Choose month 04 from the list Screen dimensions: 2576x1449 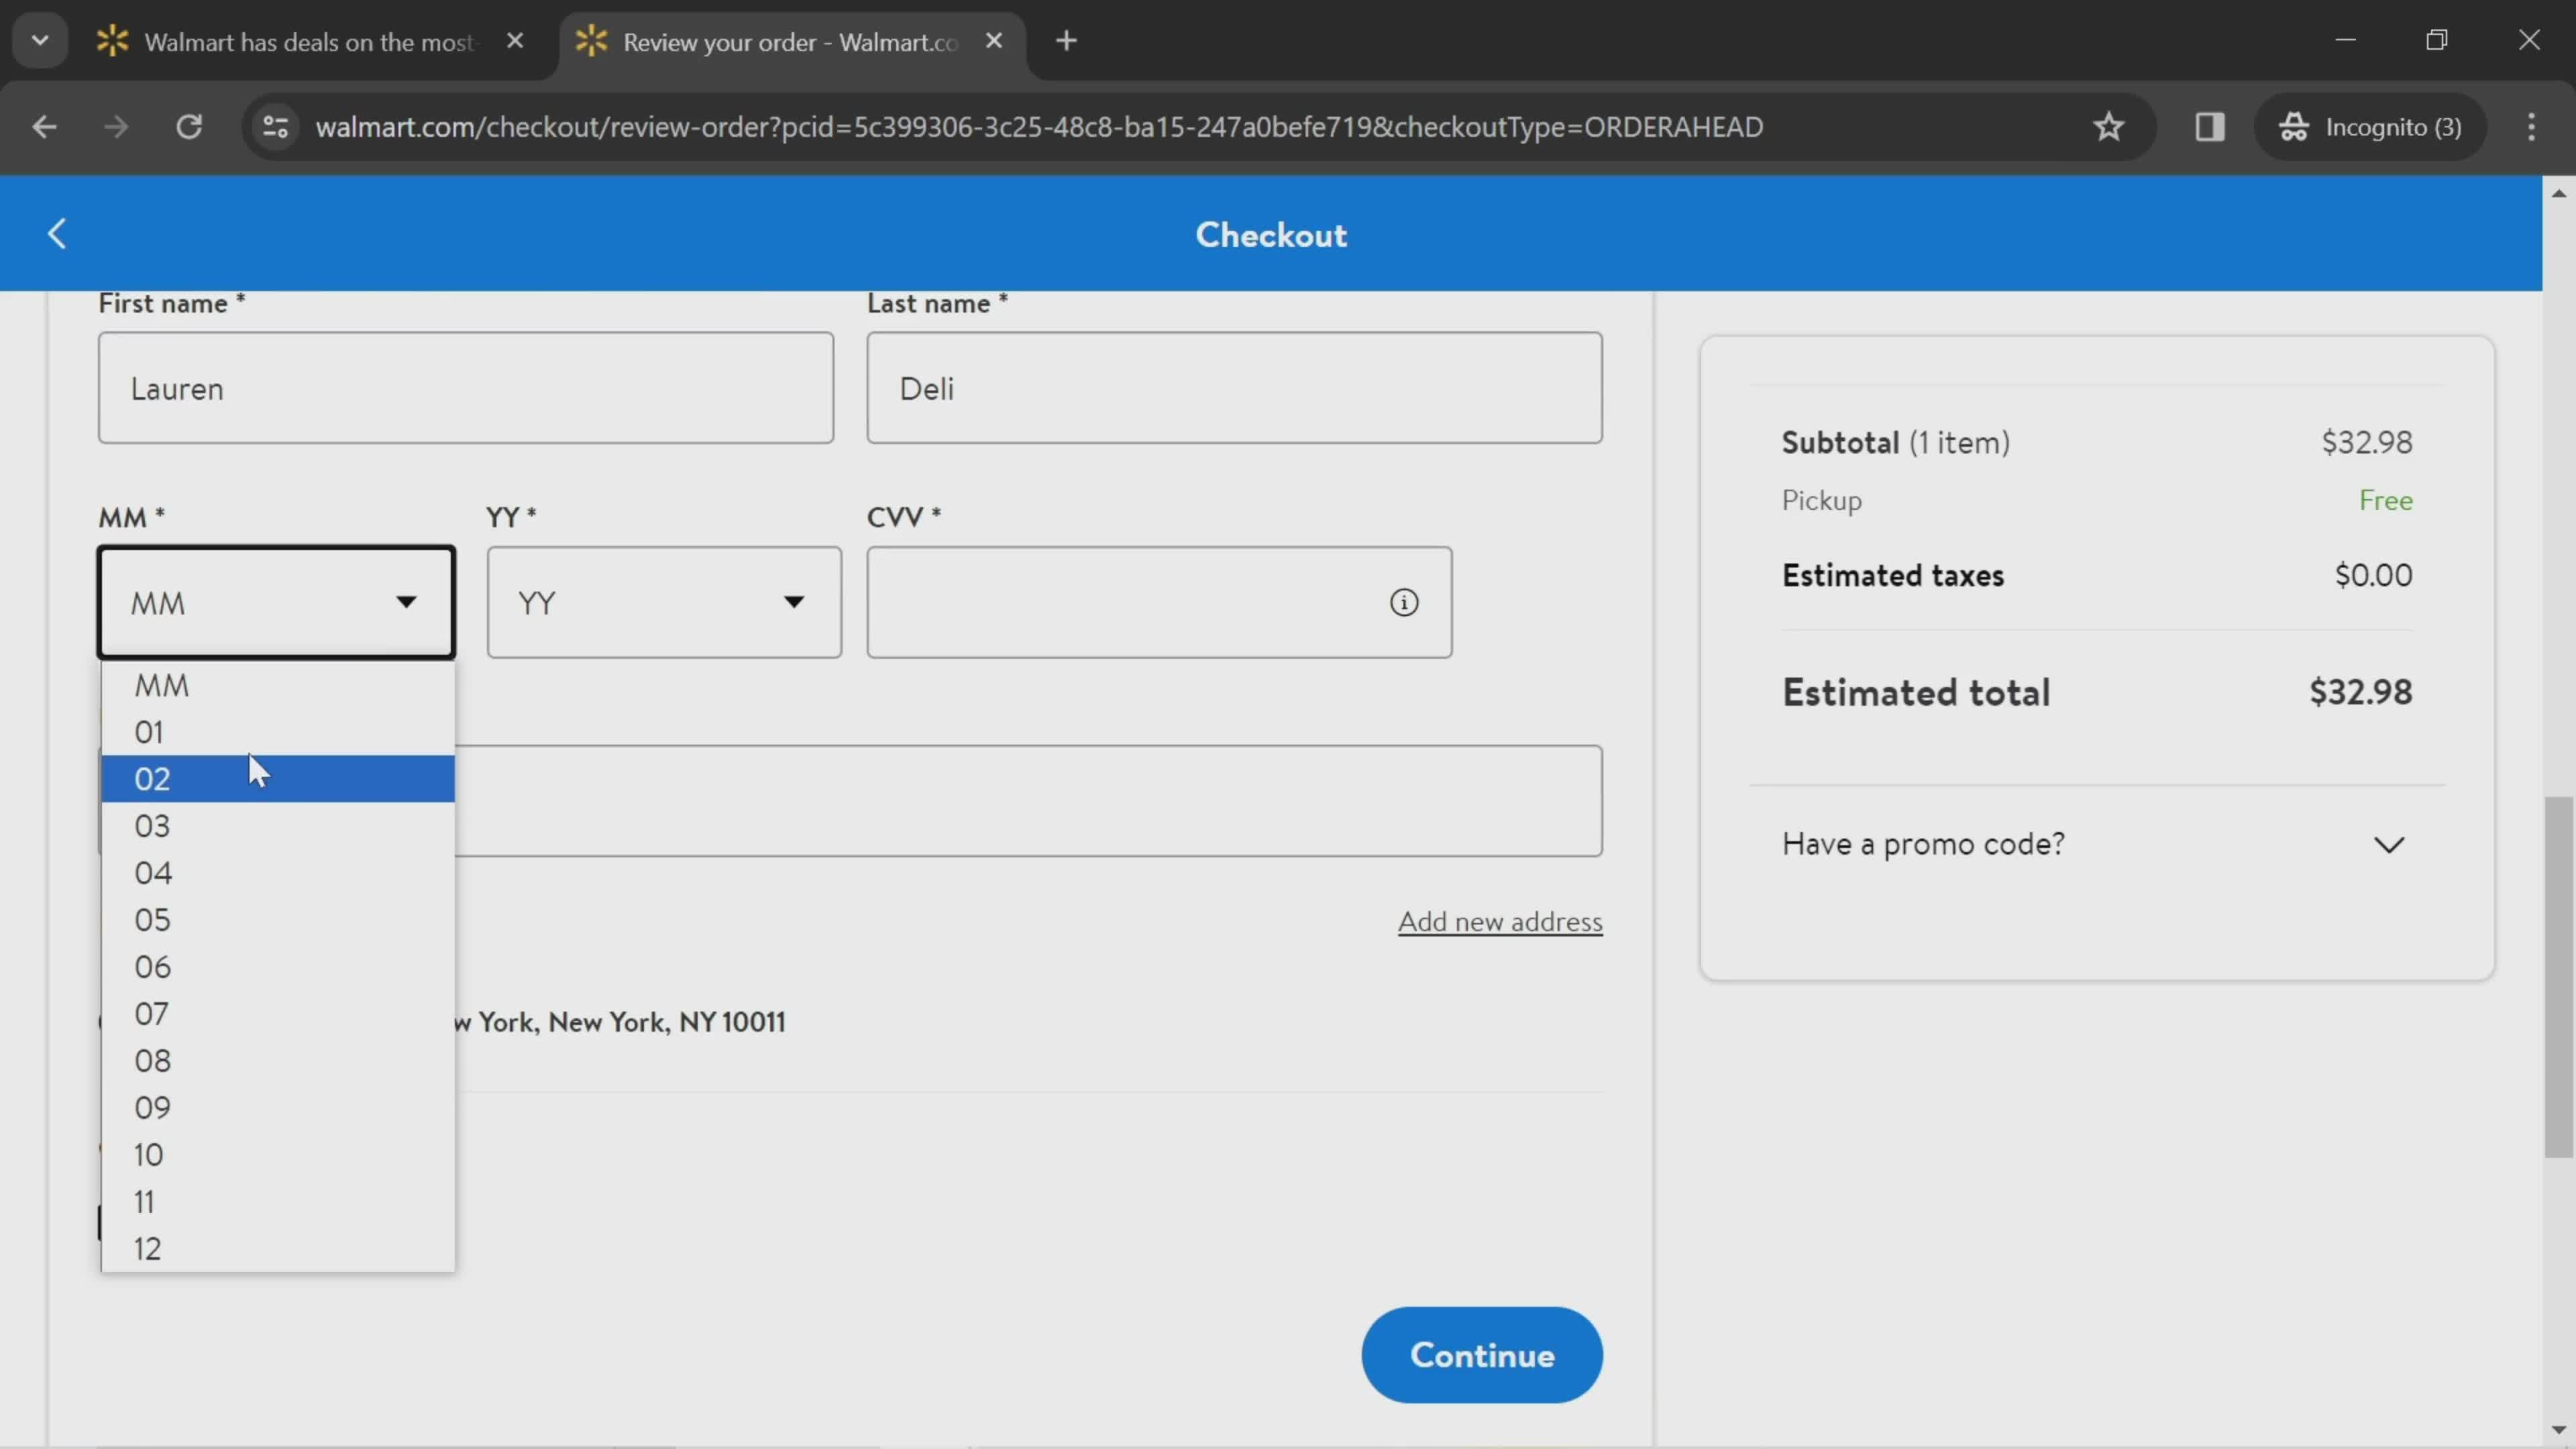(278, 873)
